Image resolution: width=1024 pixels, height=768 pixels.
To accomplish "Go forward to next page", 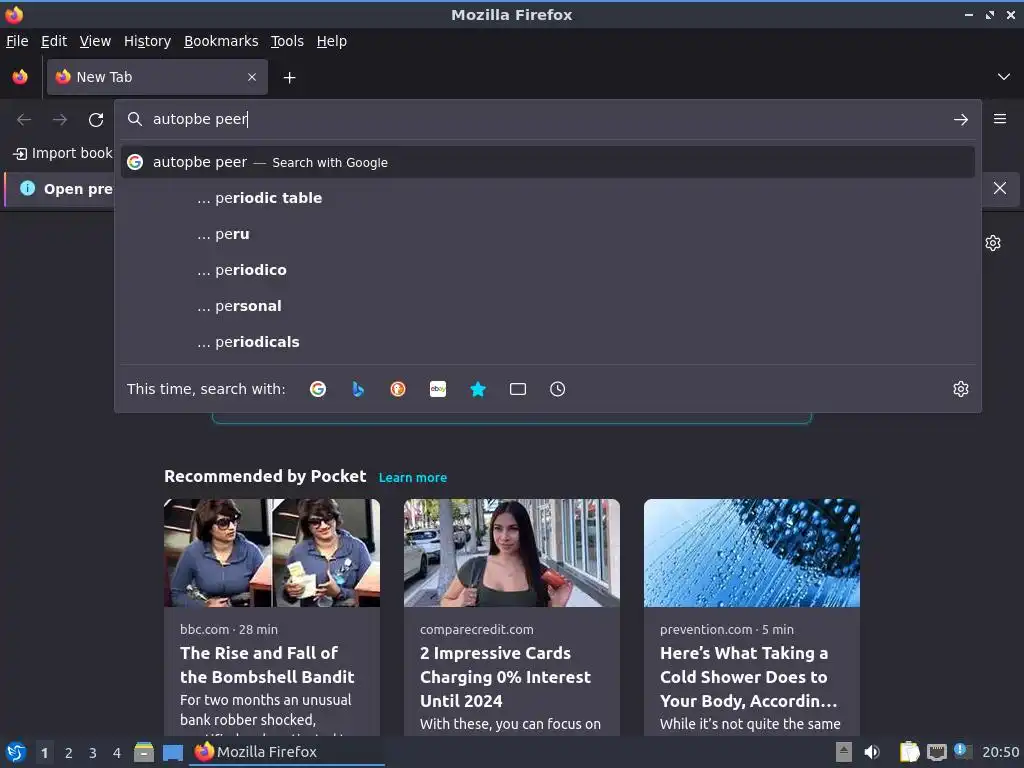I will (60, 120).
